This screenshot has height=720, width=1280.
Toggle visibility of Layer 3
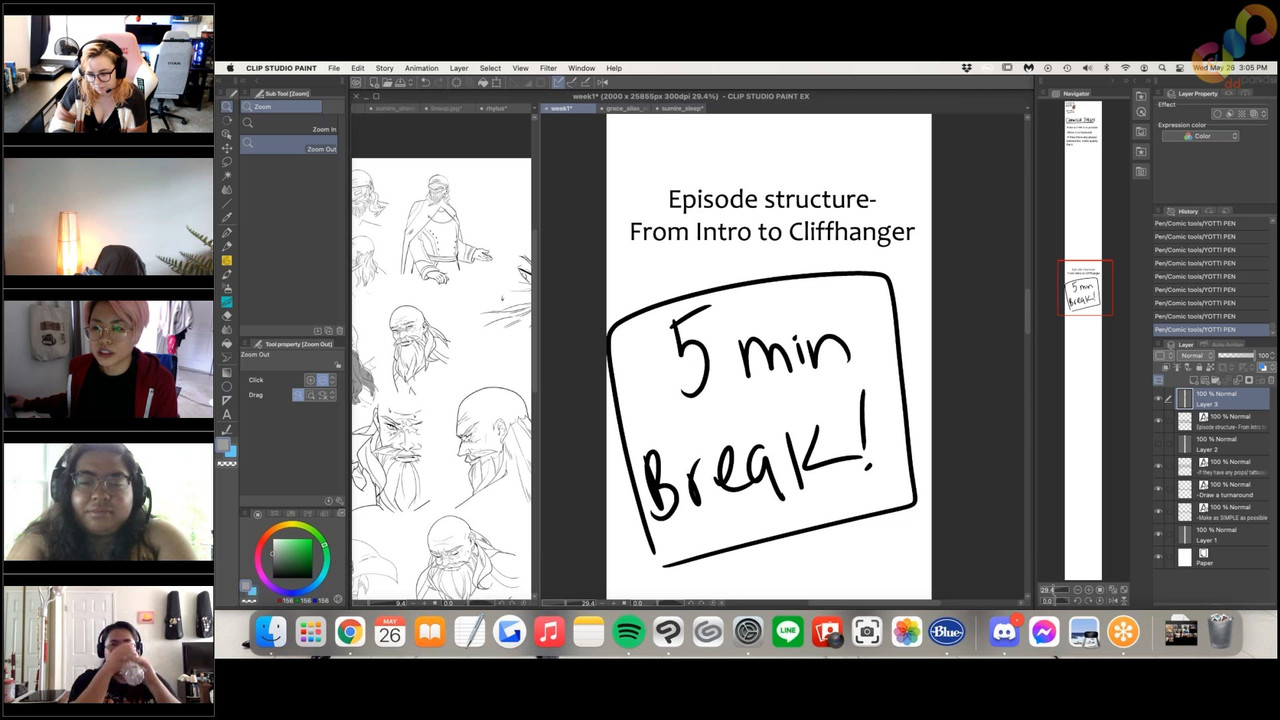tap(1158, 398)
